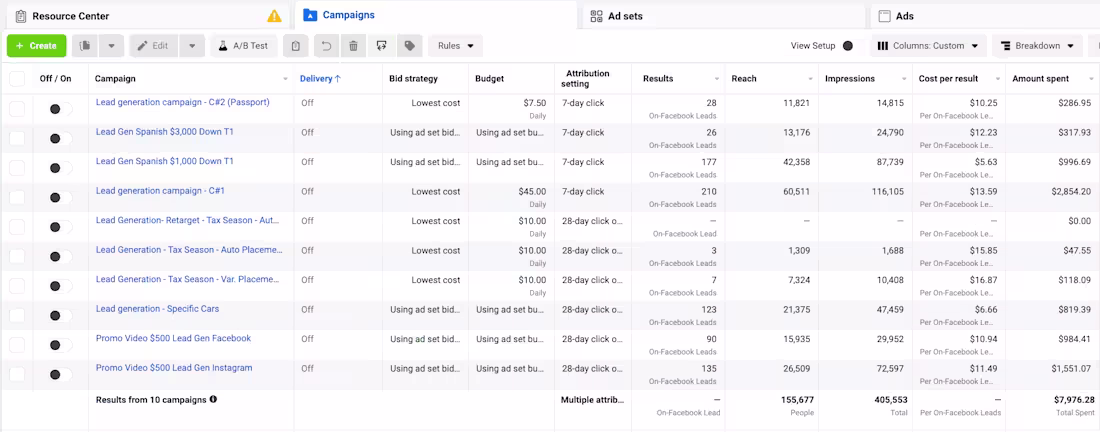Click the green Create button
This screenshot has height=432, width=1100.
[x=37, y=46]
